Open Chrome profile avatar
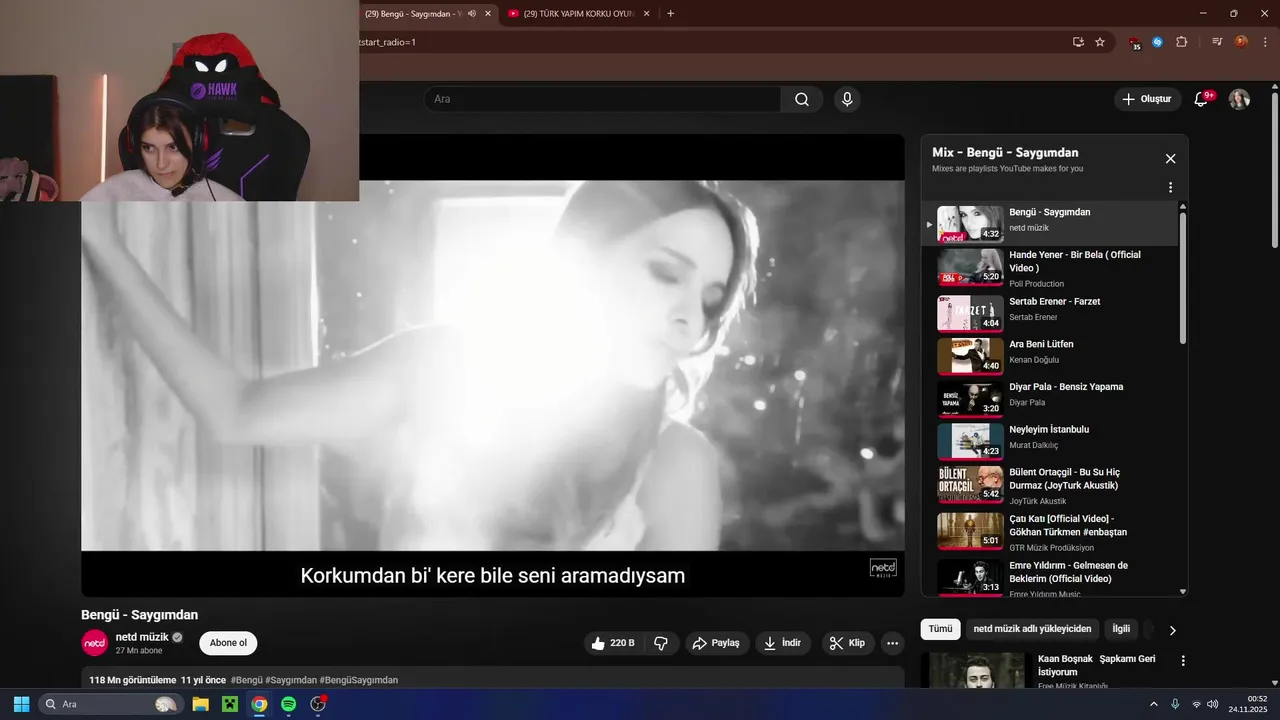Screen dimensions: 1280x720 pos(1241,42)
